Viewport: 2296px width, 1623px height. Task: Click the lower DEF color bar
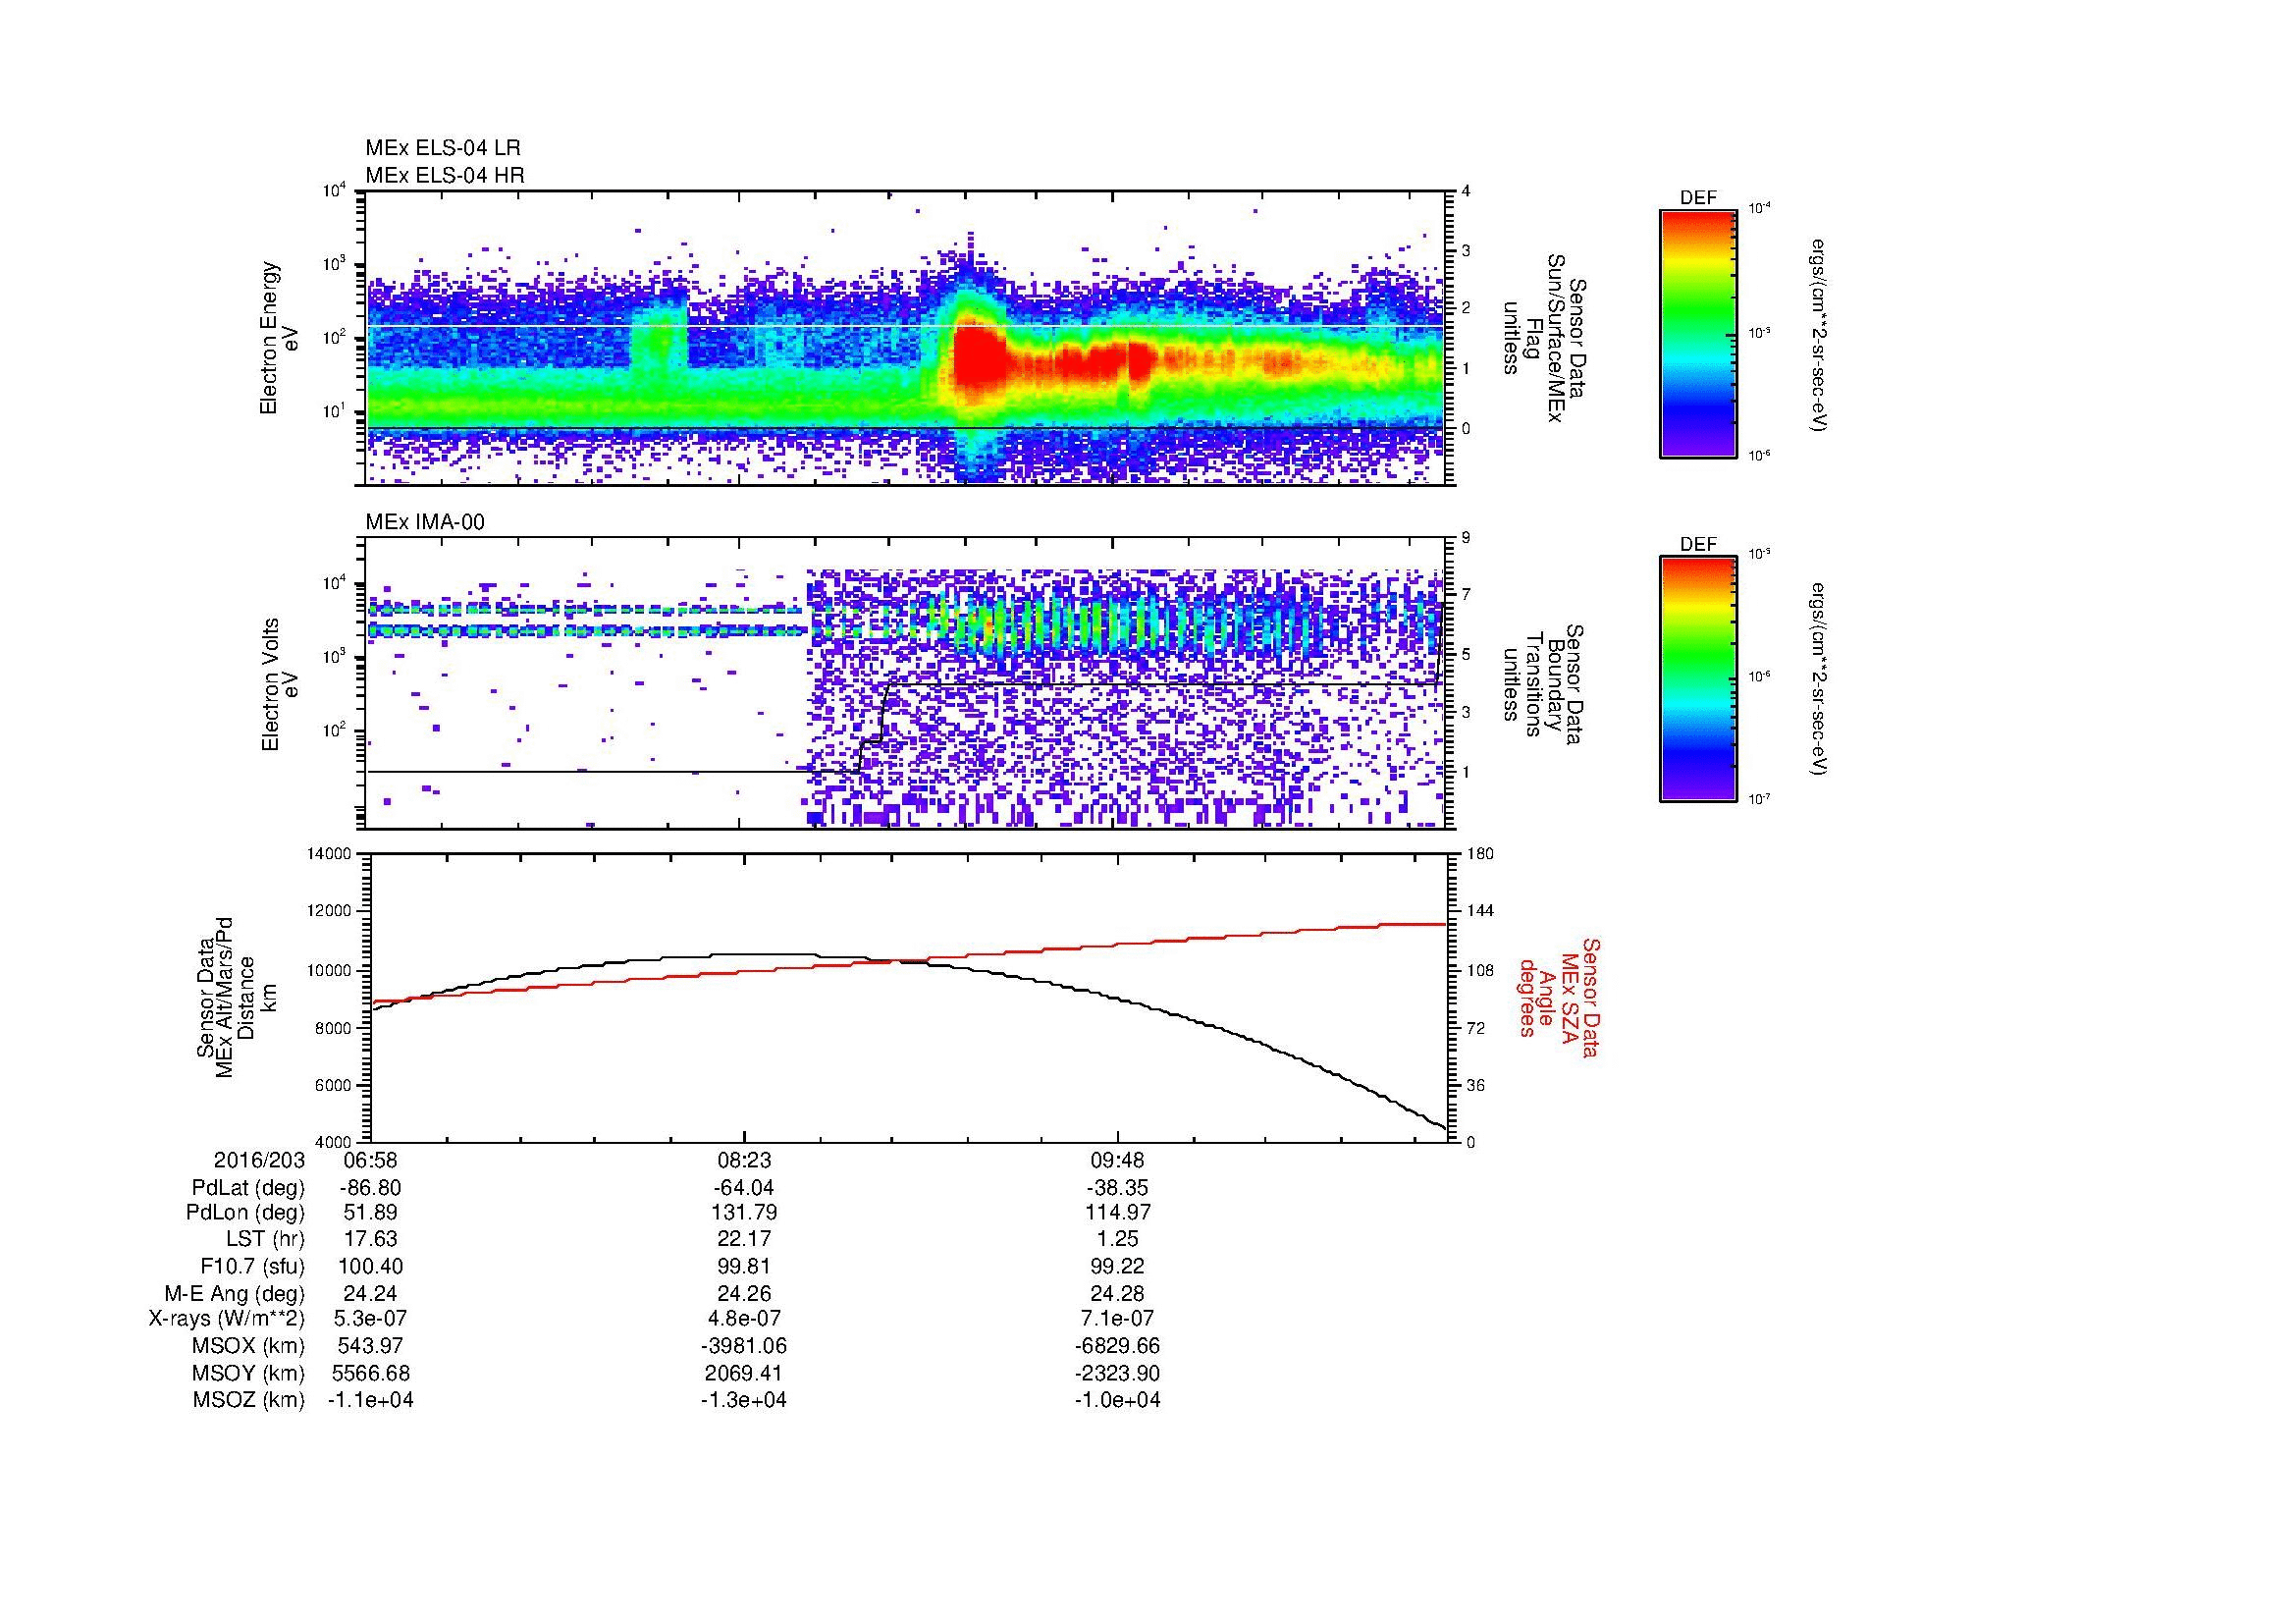coord(1698,679)
